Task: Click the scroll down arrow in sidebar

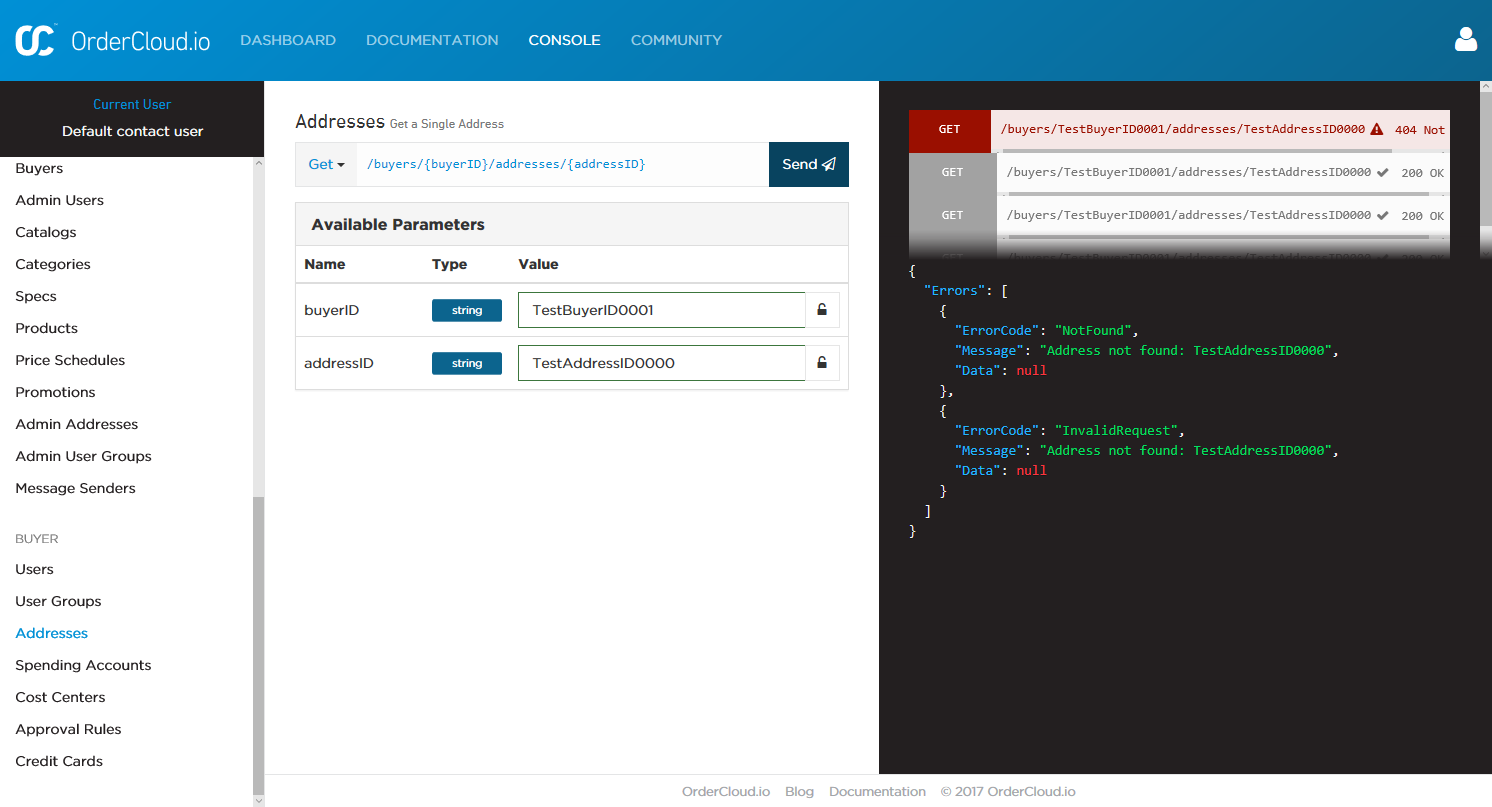Action: pos(259,801)
